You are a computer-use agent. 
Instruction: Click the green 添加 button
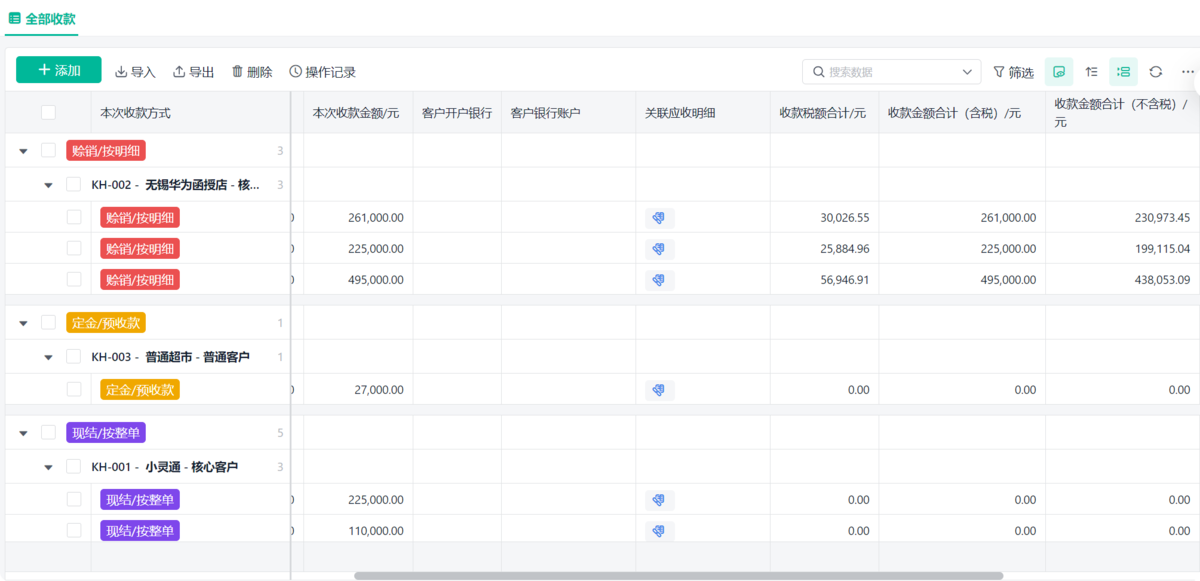[58, 70]
